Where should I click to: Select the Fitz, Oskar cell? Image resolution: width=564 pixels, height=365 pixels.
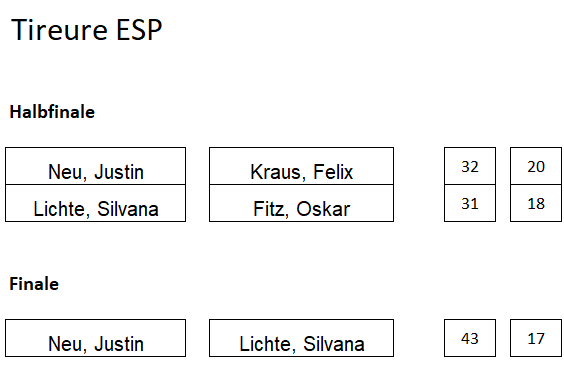tap(301, 203)
